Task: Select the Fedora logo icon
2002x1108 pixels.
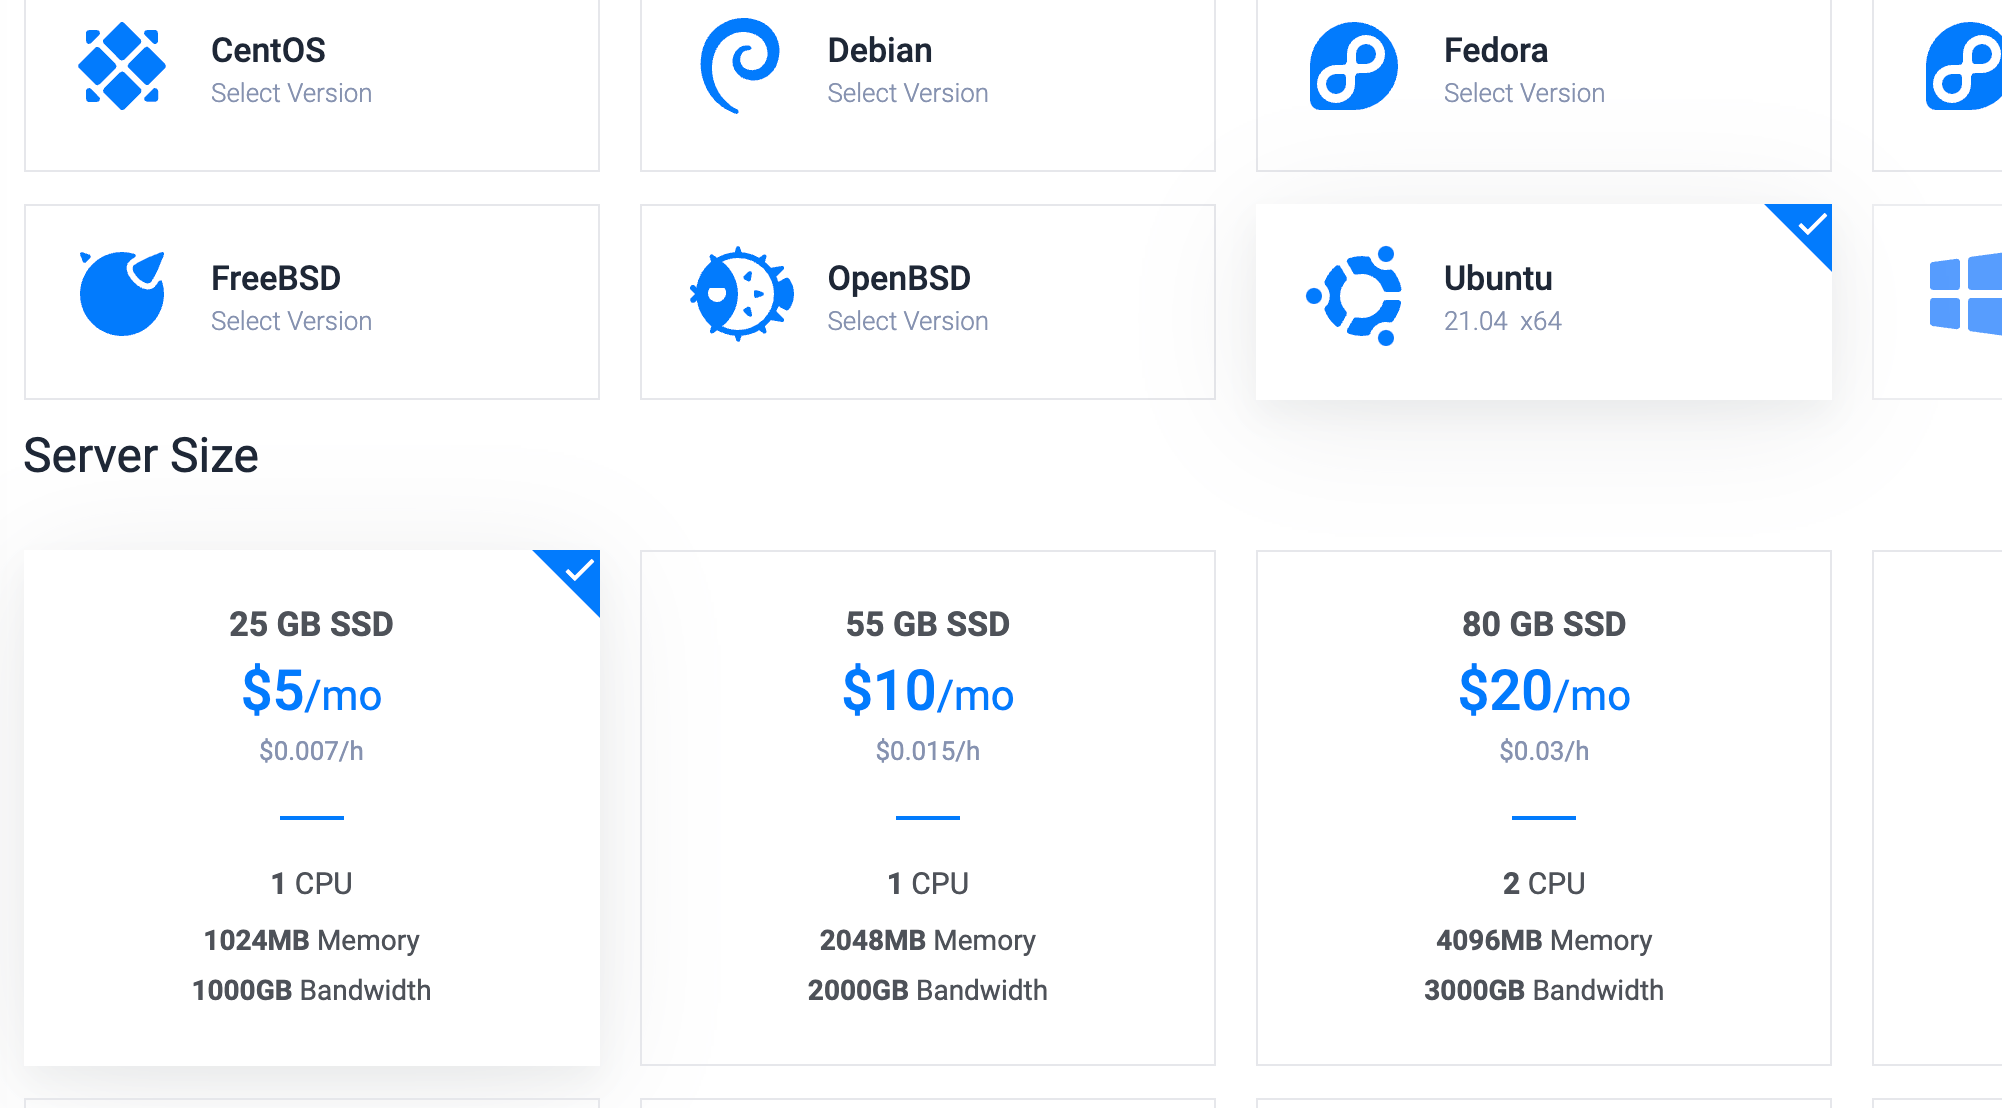Action: (x=1354, y=66)
